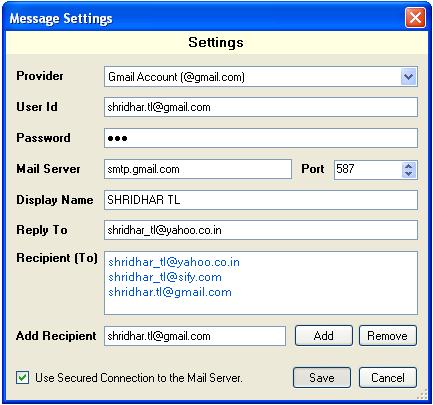Click the Port number field

point(368,169)
